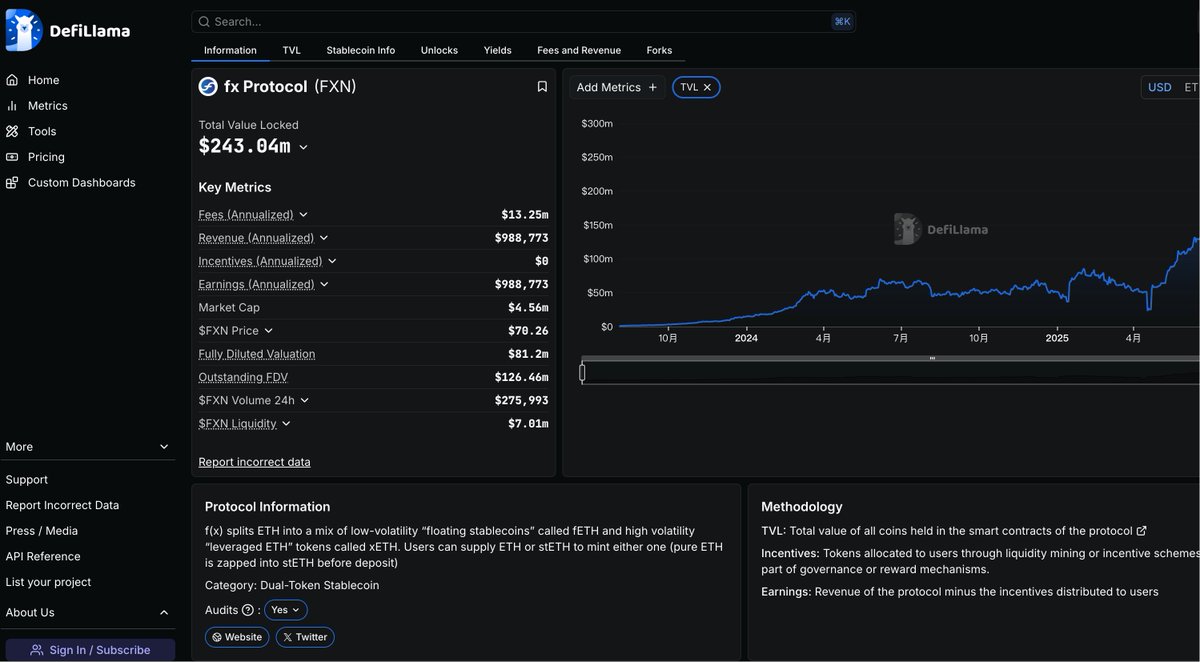Screen dimensions: 1200x662
Task: Expand the Fees (Annualized) row
Action: click(x=303, y=215)
